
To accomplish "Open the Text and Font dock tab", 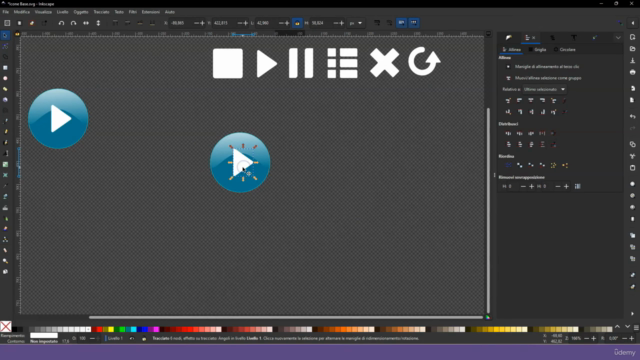I will [x=574, y=38].
